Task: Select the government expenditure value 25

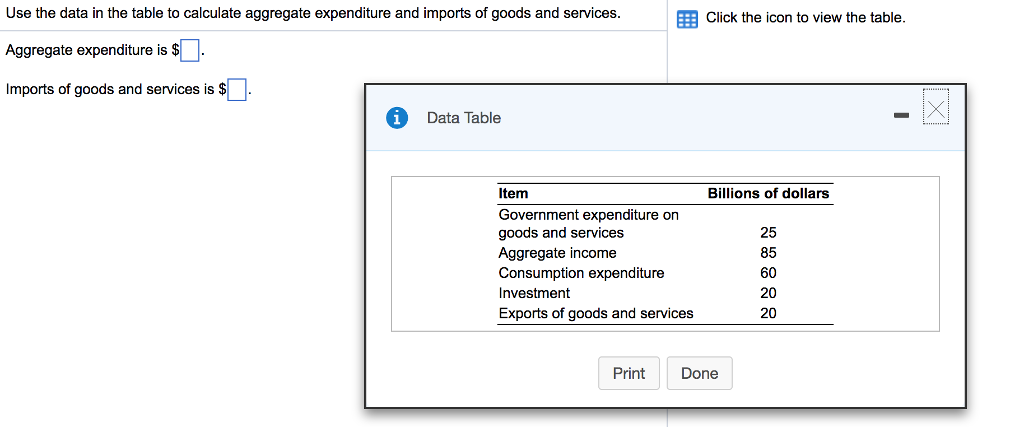Action: 768,233
